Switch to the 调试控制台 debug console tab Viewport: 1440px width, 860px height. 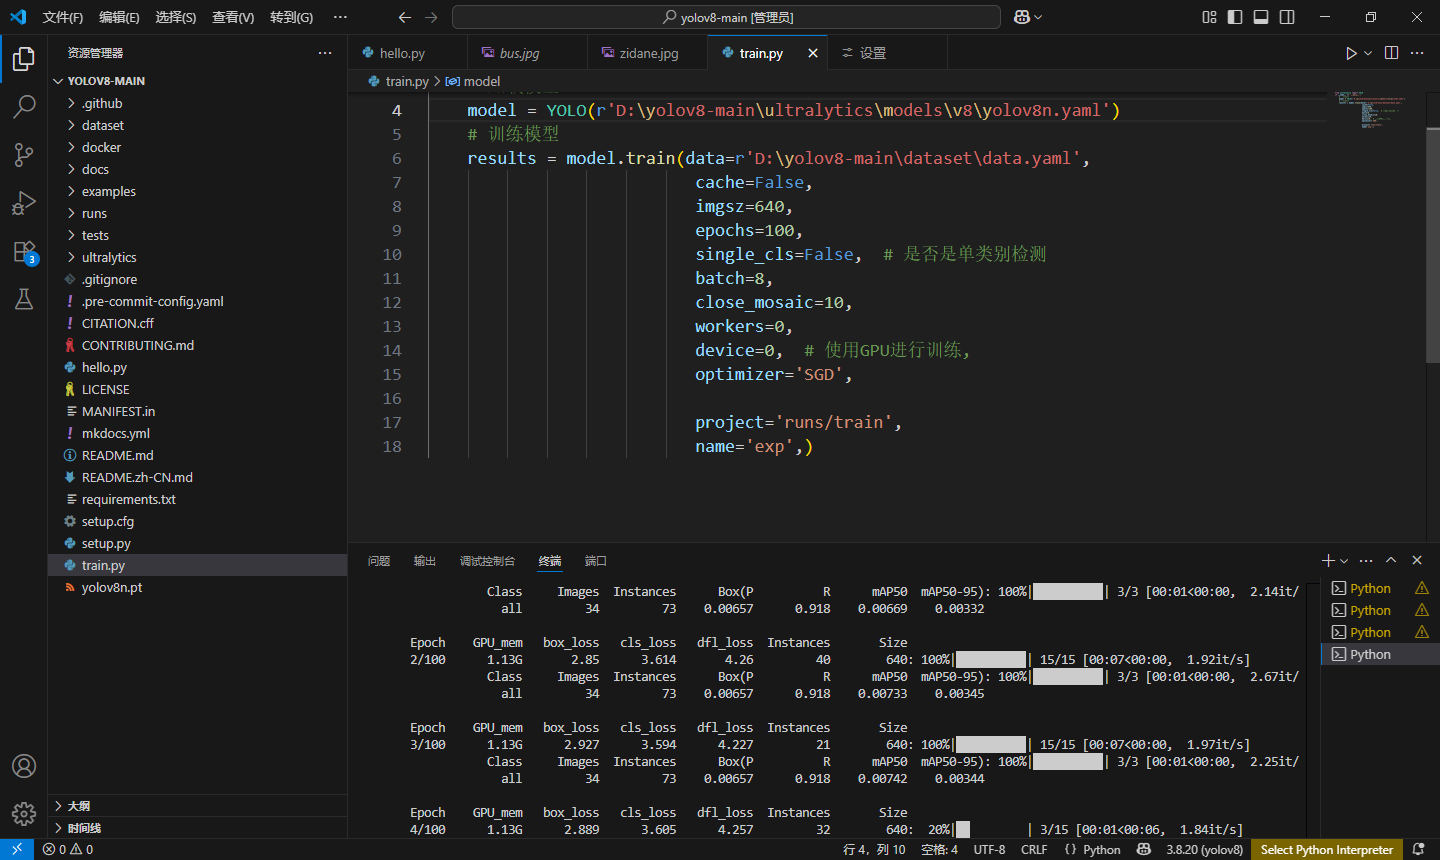(487, 561)
